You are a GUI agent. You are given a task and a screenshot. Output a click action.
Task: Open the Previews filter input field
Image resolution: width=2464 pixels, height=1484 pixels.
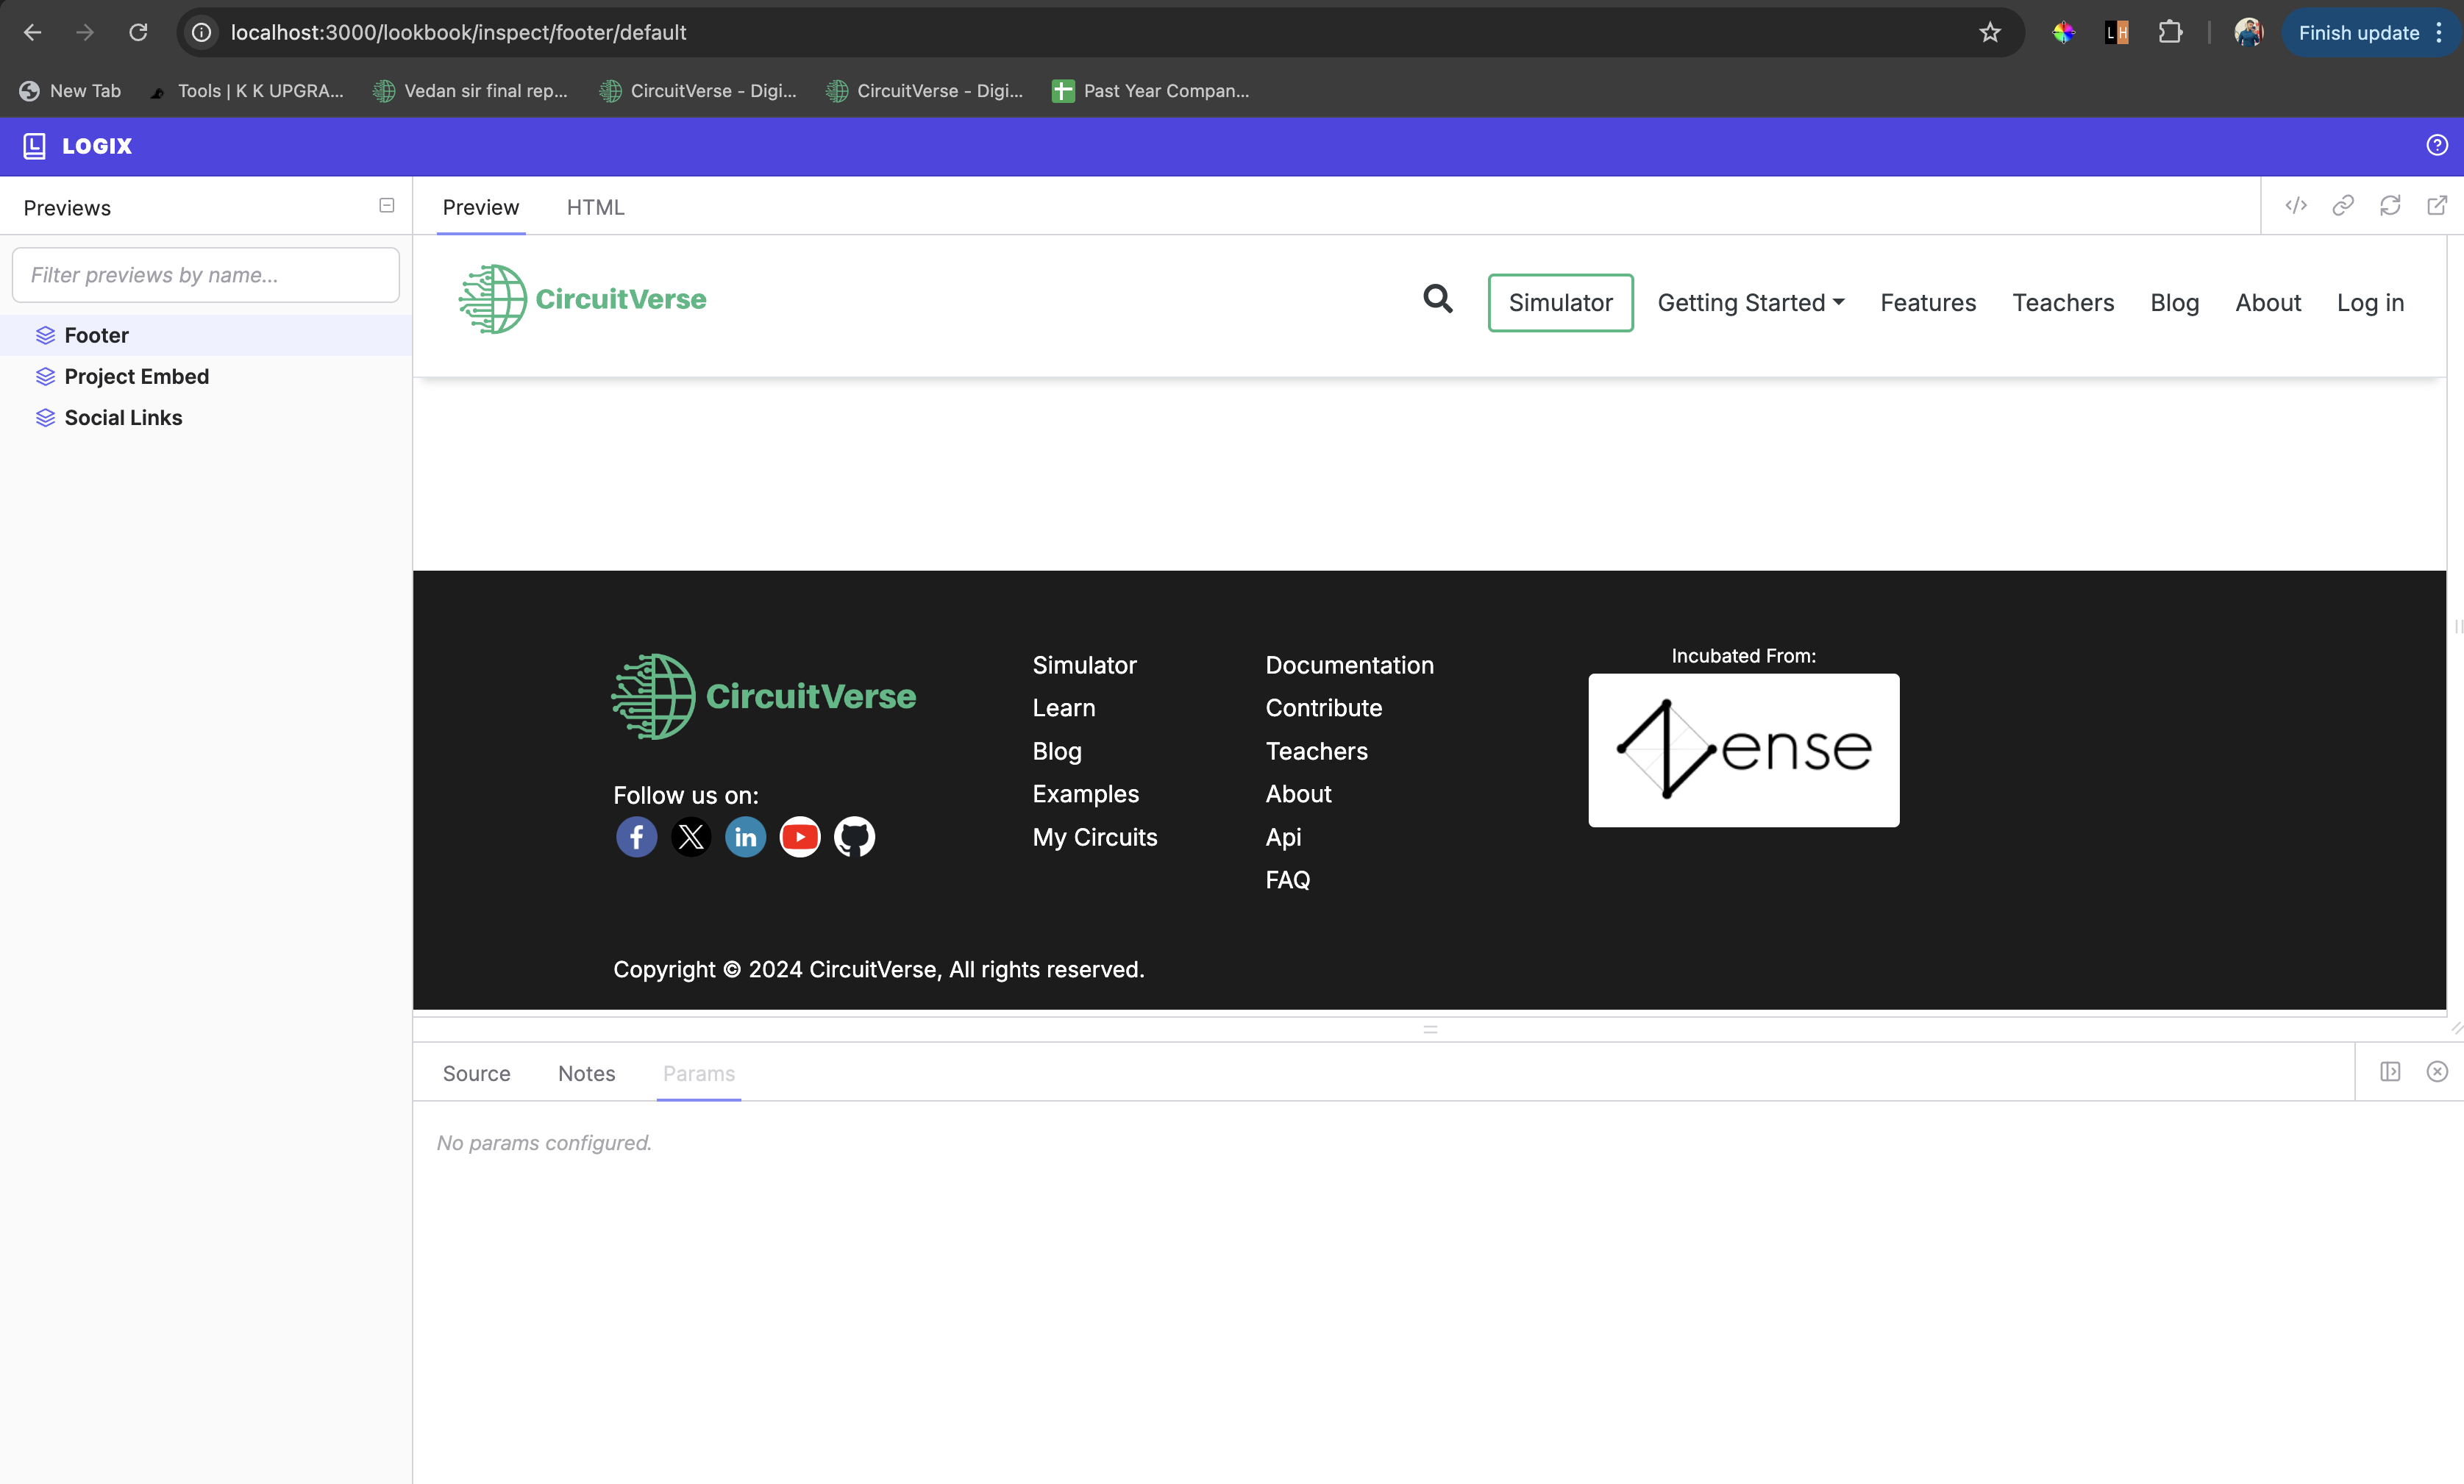pos(206,274)
